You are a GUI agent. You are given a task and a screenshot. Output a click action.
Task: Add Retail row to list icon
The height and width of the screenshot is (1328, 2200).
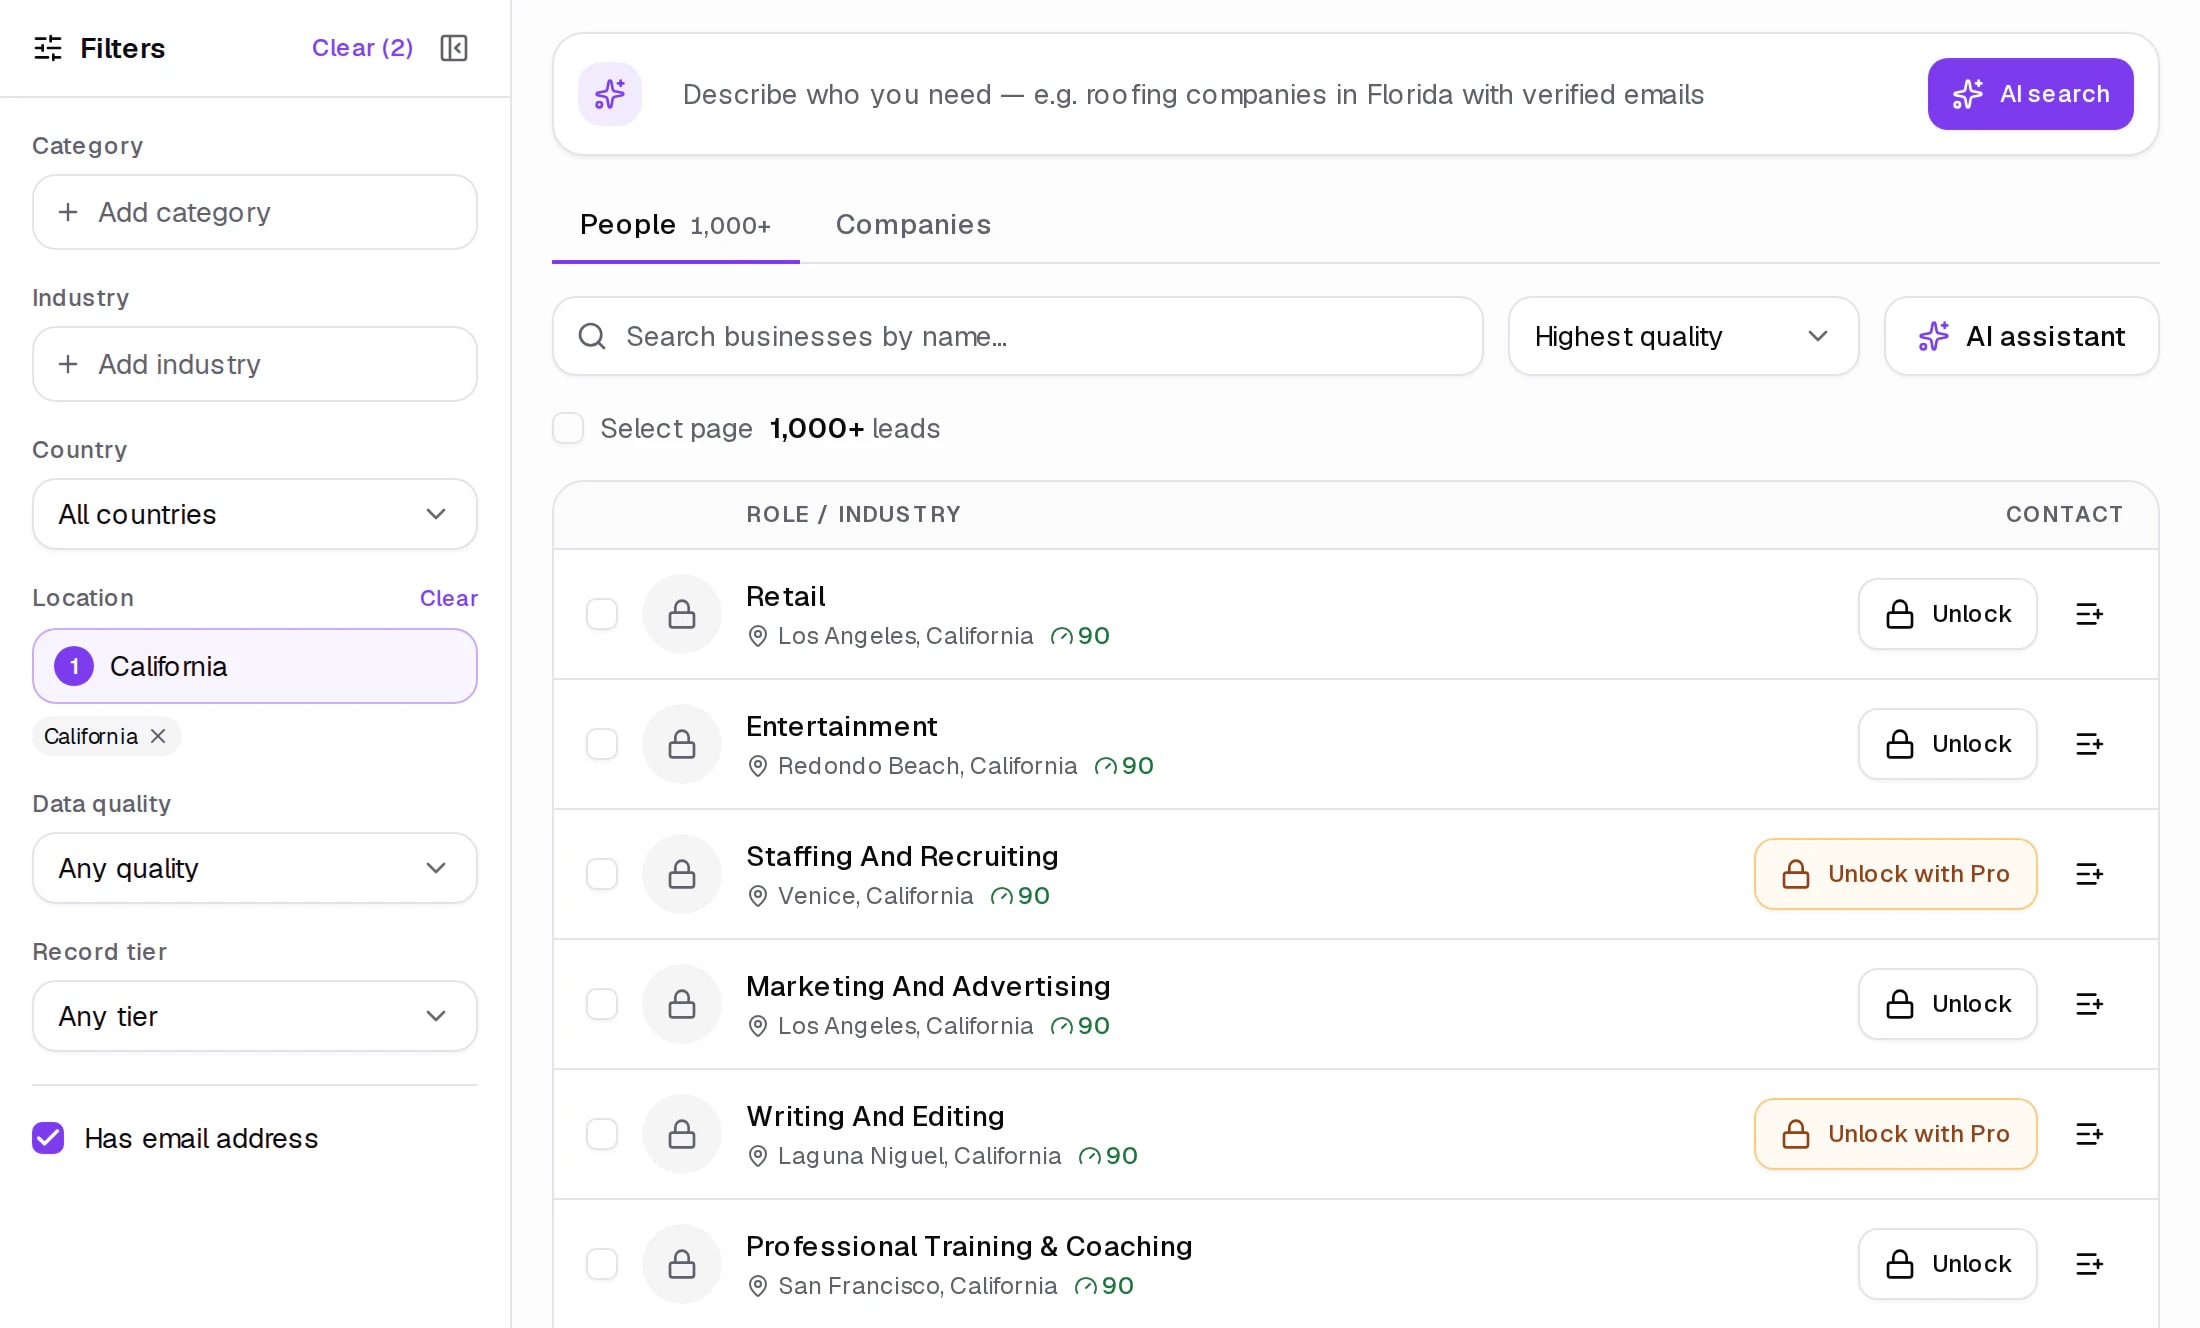click(x=2089, y=614)
